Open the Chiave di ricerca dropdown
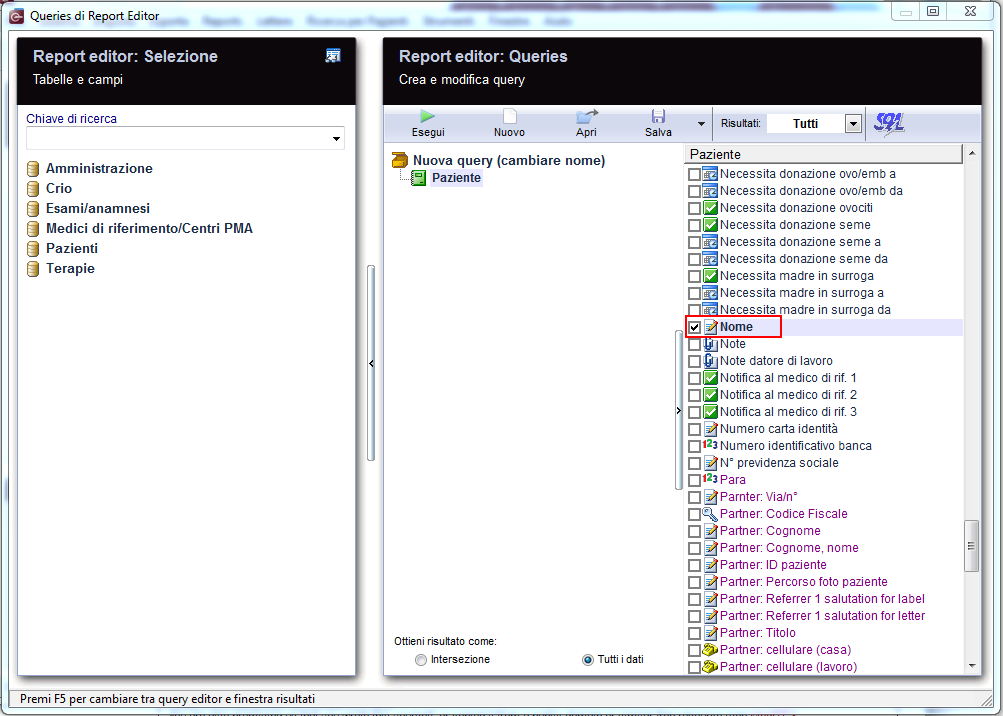This screenshot has height=716, width=1003. pyautogui.click(x=336, y=139)
